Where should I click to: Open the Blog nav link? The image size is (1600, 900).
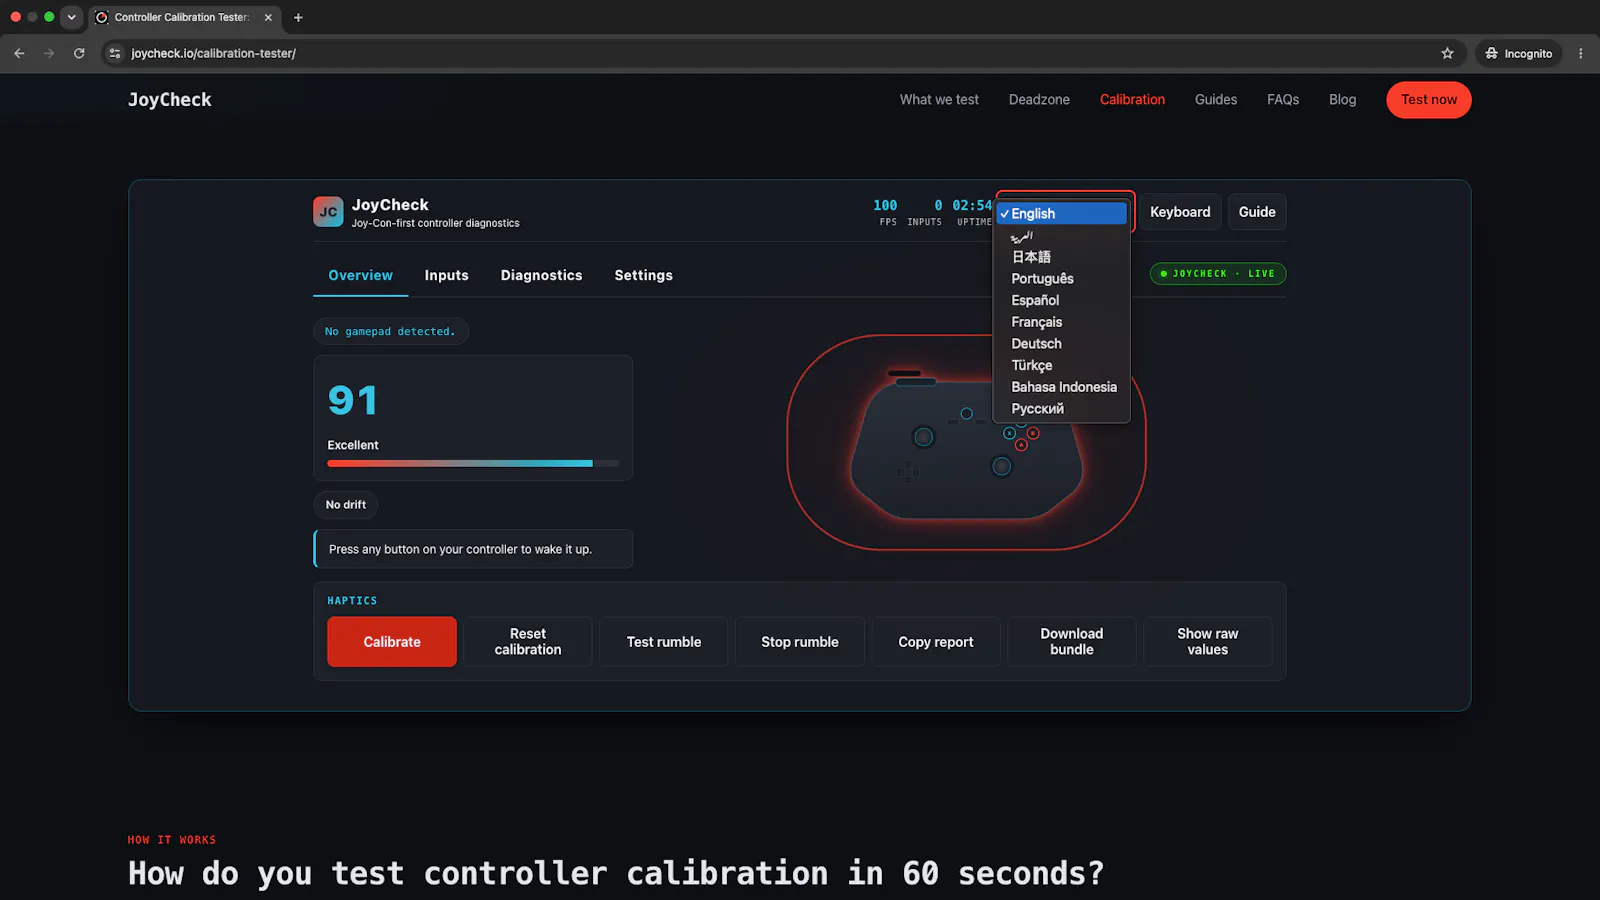click(1342, 99)
